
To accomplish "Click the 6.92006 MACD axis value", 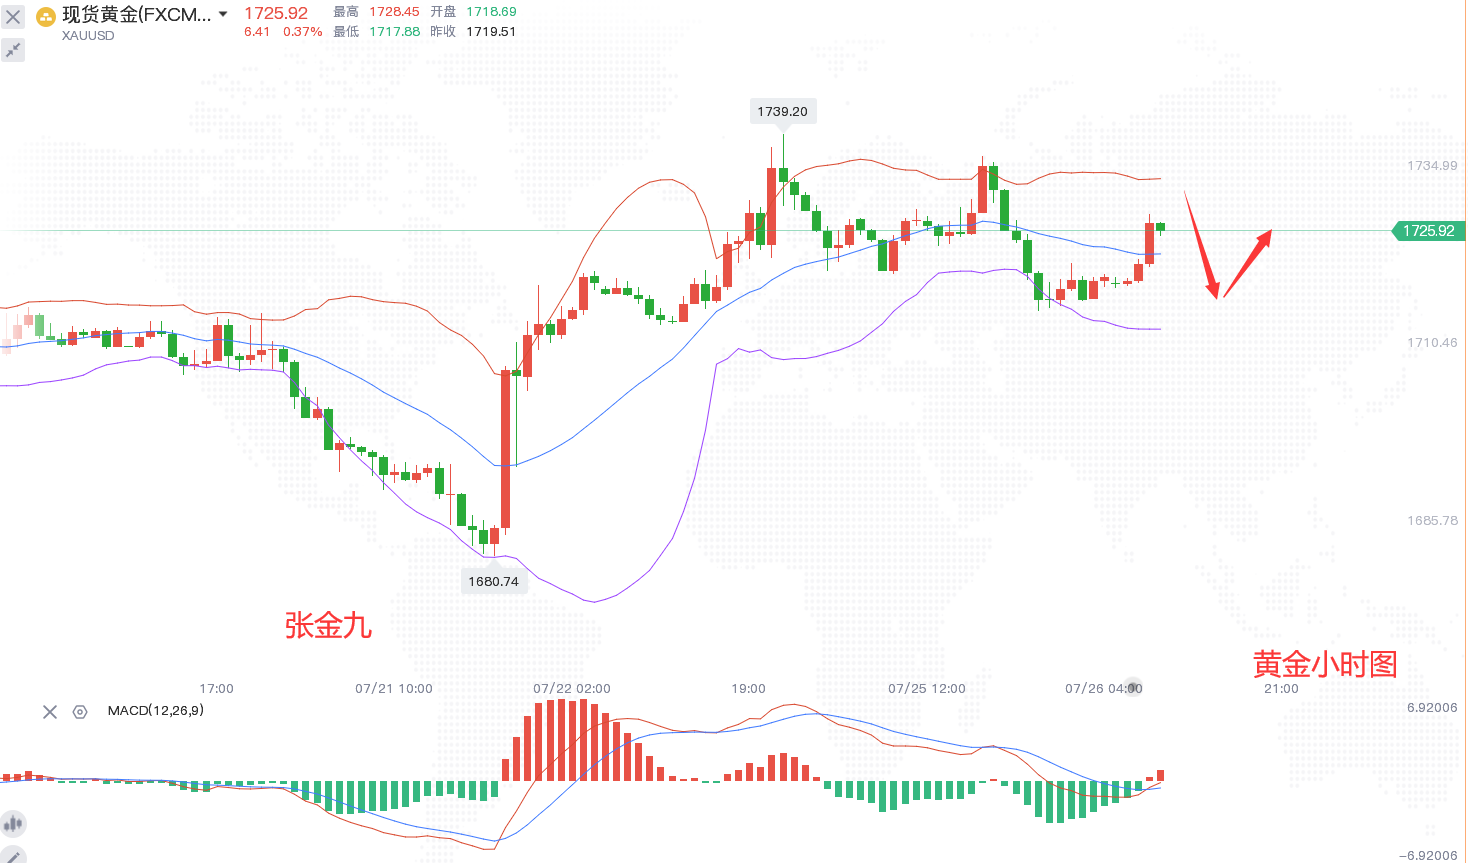I will tap(1432, 708).
